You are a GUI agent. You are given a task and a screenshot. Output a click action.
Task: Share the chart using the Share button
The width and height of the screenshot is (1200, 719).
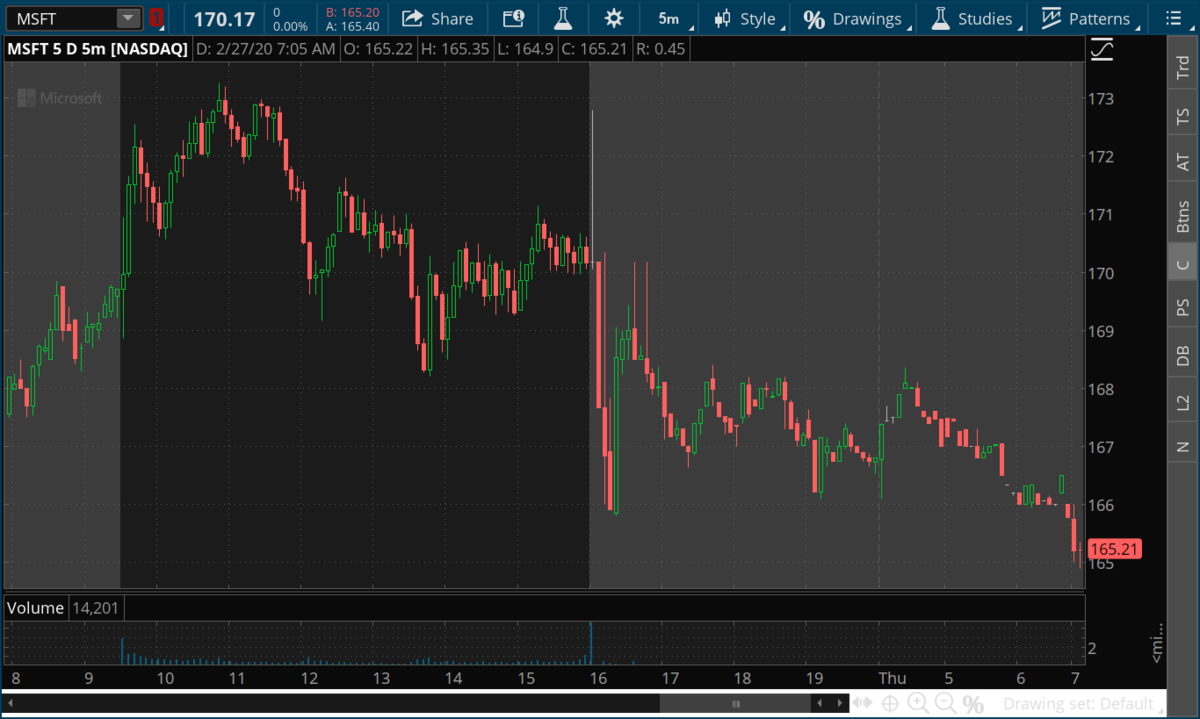(438, 18)
